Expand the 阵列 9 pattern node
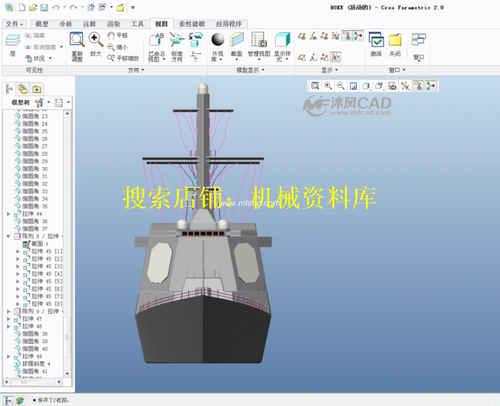 point(9,311)
